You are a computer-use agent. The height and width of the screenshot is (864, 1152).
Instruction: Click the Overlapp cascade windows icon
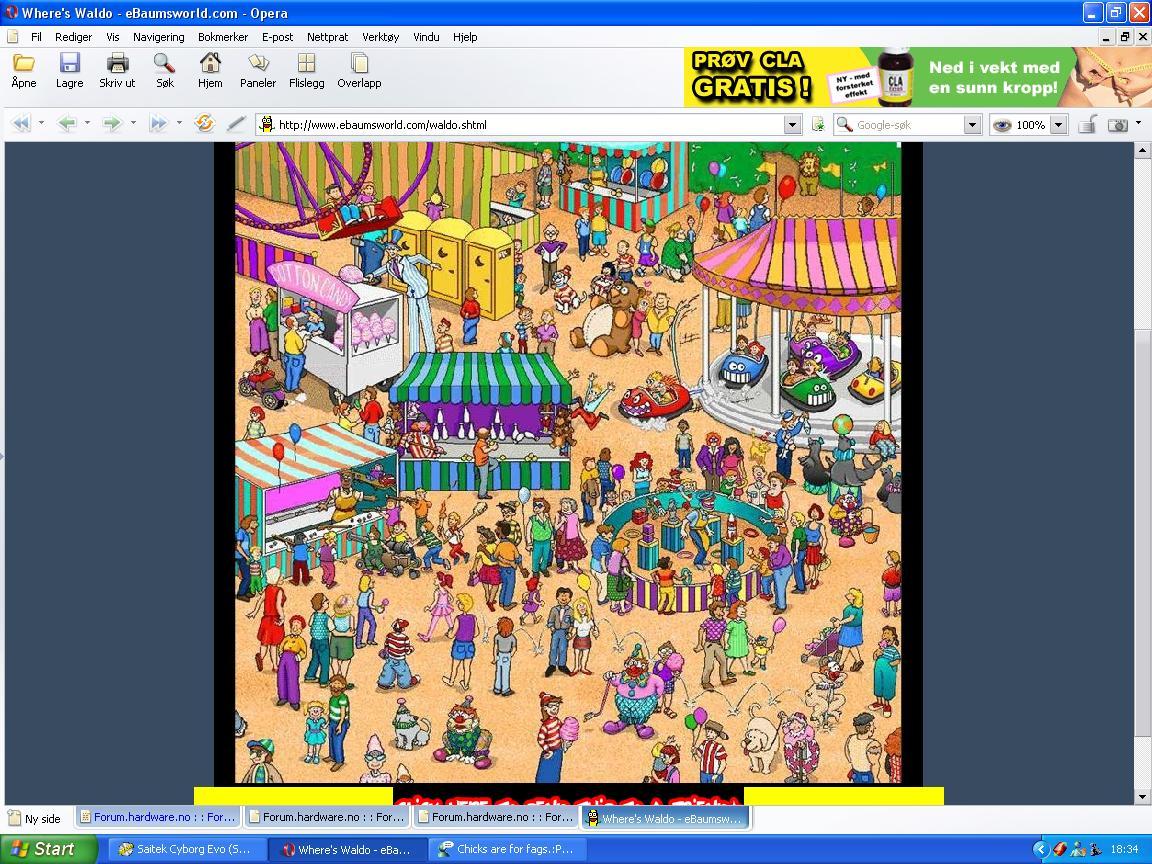coord(359,63)
